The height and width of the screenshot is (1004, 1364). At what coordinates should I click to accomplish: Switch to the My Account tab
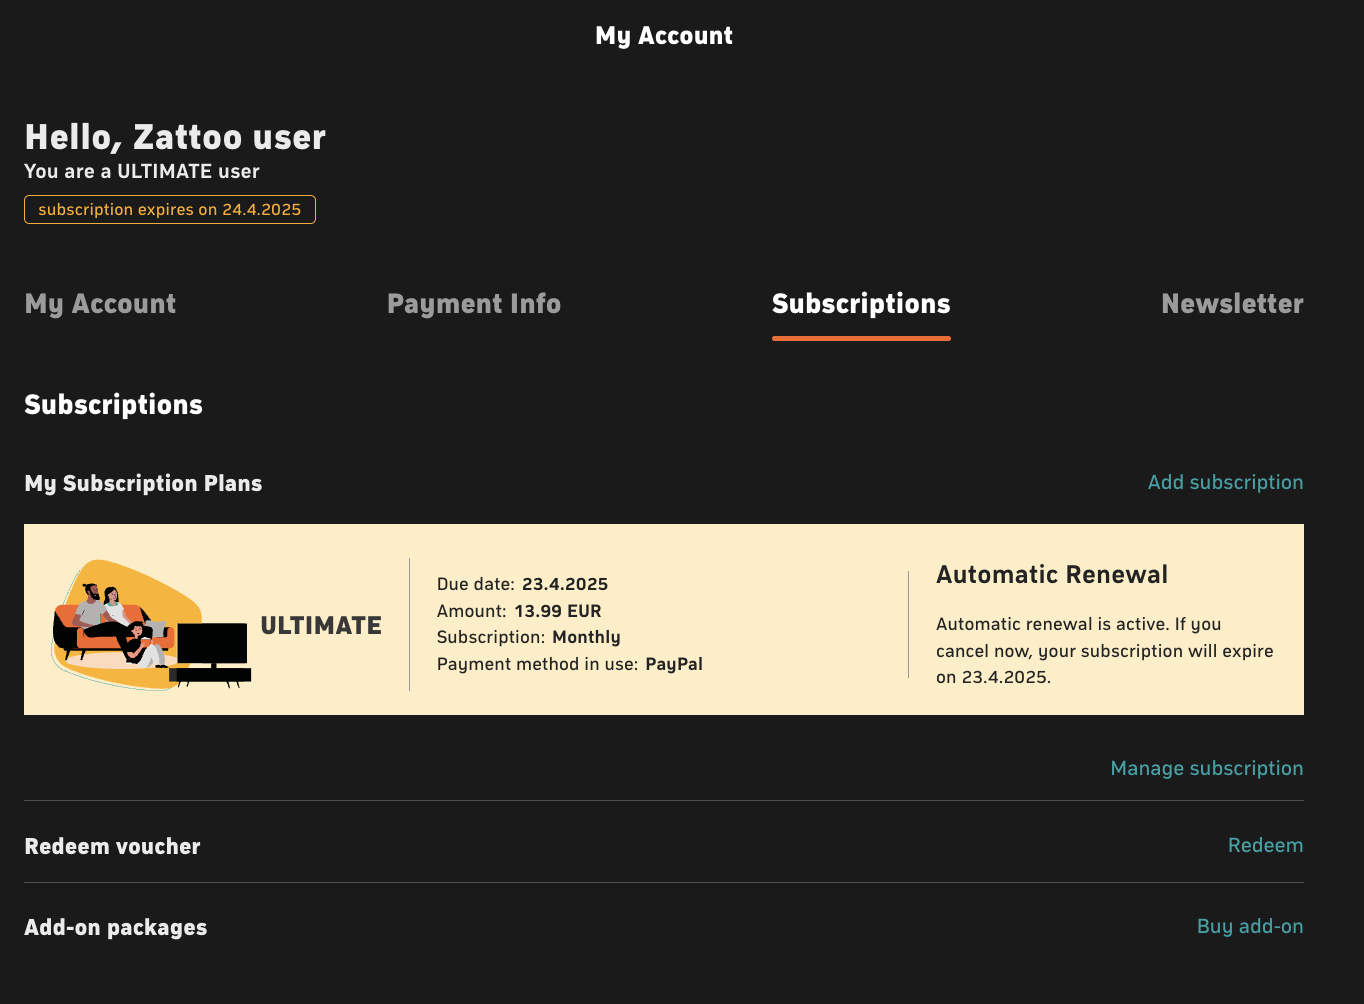pyautogui.click(x=100, y=304)
